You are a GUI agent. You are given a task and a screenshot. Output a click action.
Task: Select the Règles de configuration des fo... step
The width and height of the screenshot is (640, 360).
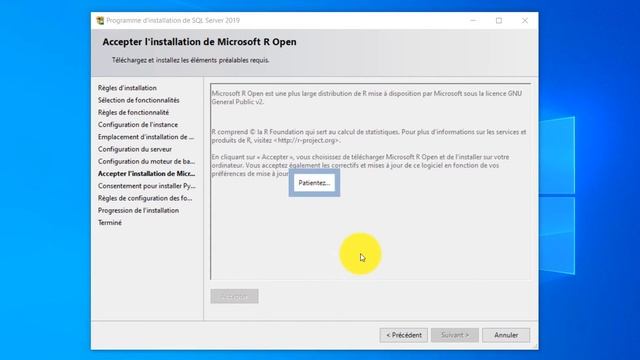tap(145, 198)
